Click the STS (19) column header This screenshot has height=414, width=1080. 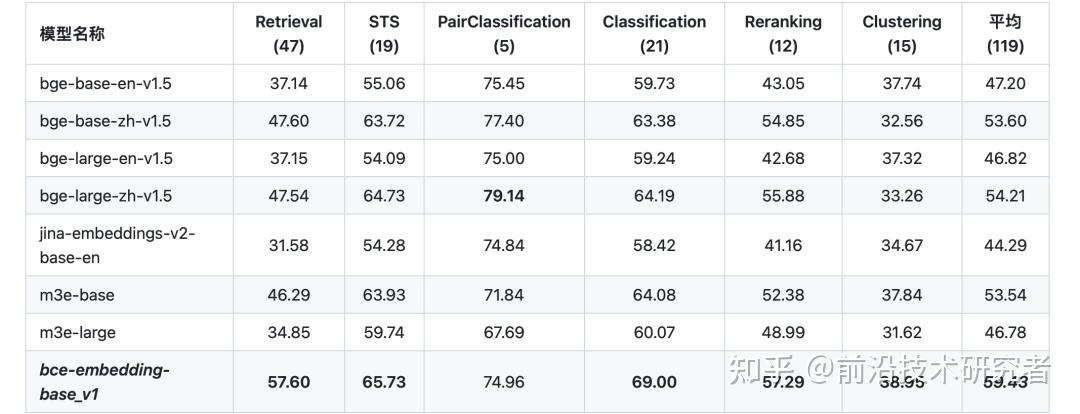pyautogui.click(x=384, y=34)
